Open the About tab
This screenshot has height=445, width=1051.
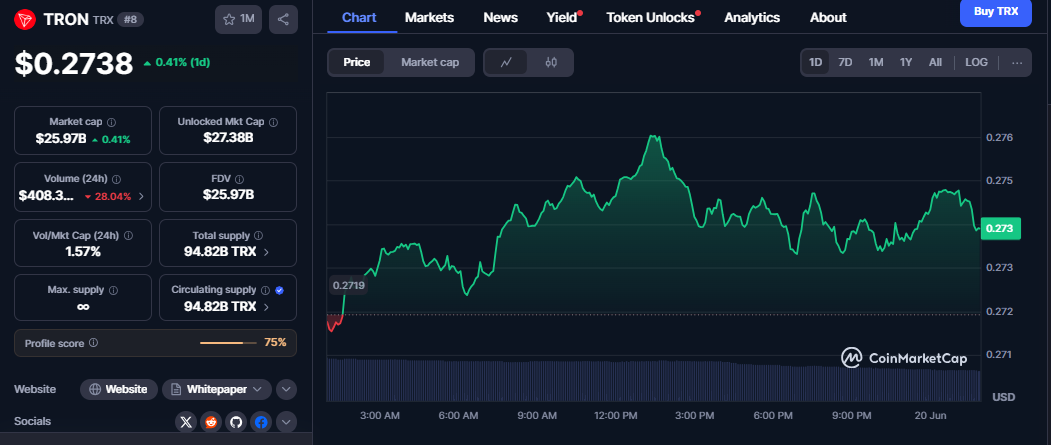coord(828,17)
